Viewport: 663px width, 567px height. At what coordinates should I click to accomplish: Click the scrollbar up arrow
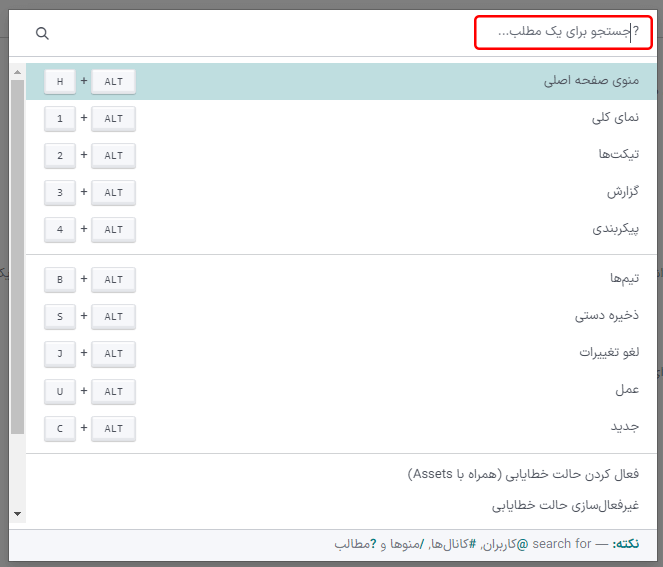tap(17, 71)
